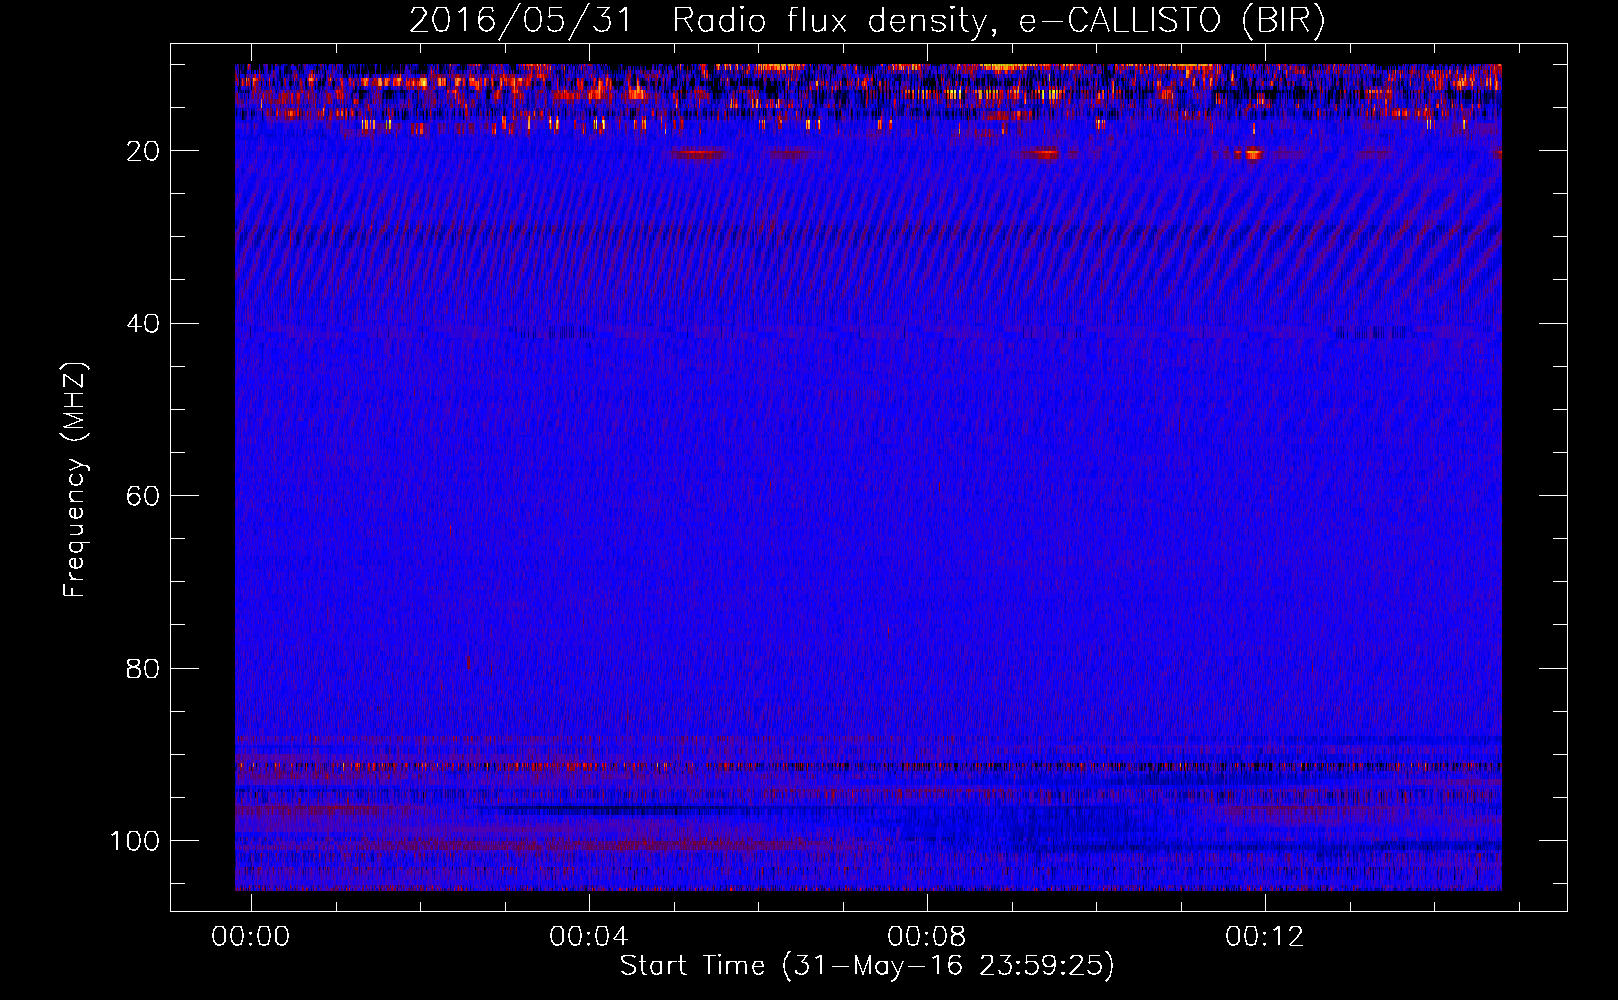
Task: Select the 20 frequency tick label
Action: pos(143,151)
